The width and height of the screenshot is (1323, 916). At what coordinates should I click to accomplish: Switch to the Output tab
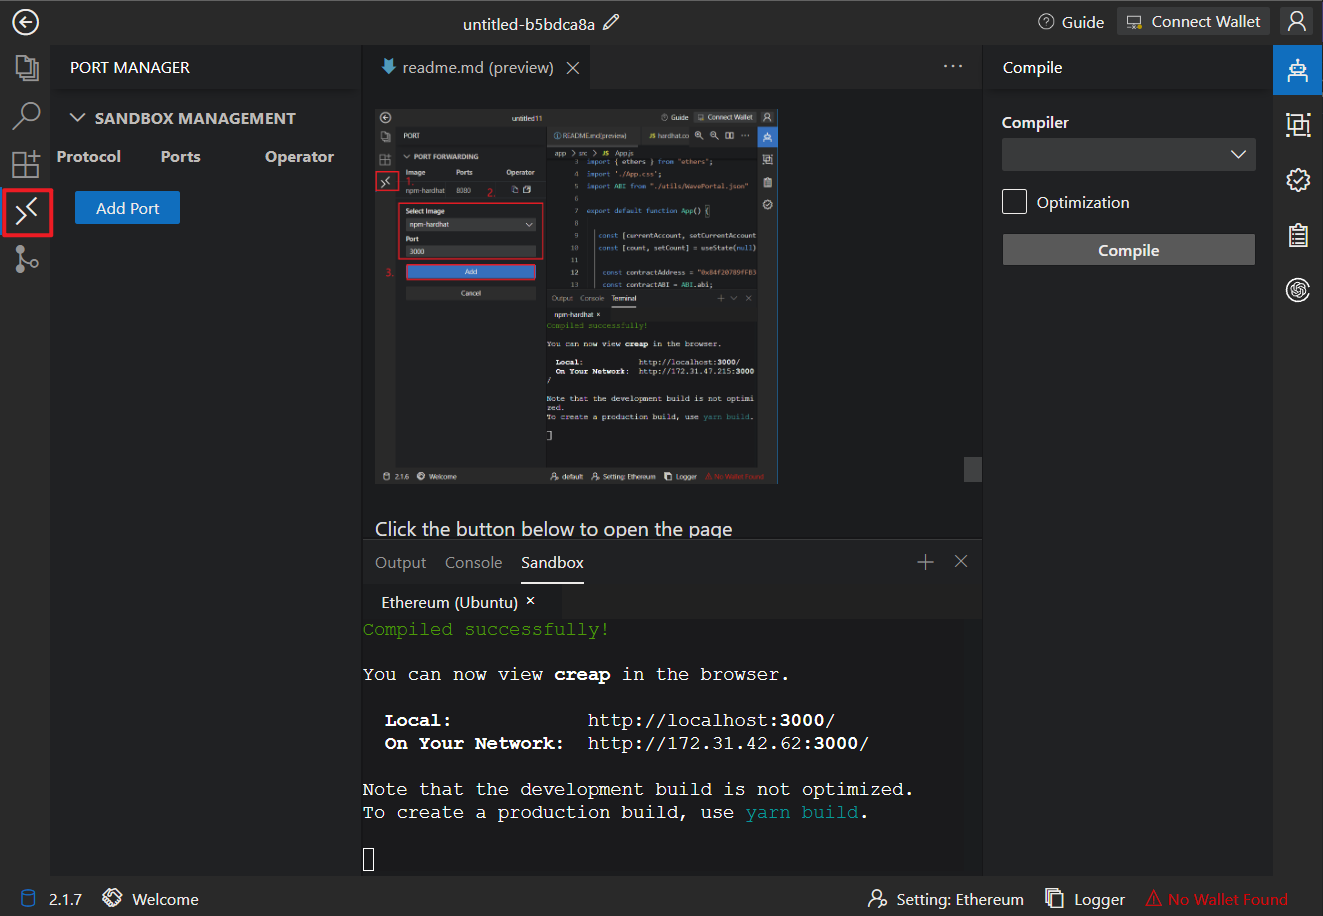[x=400, y=563]
